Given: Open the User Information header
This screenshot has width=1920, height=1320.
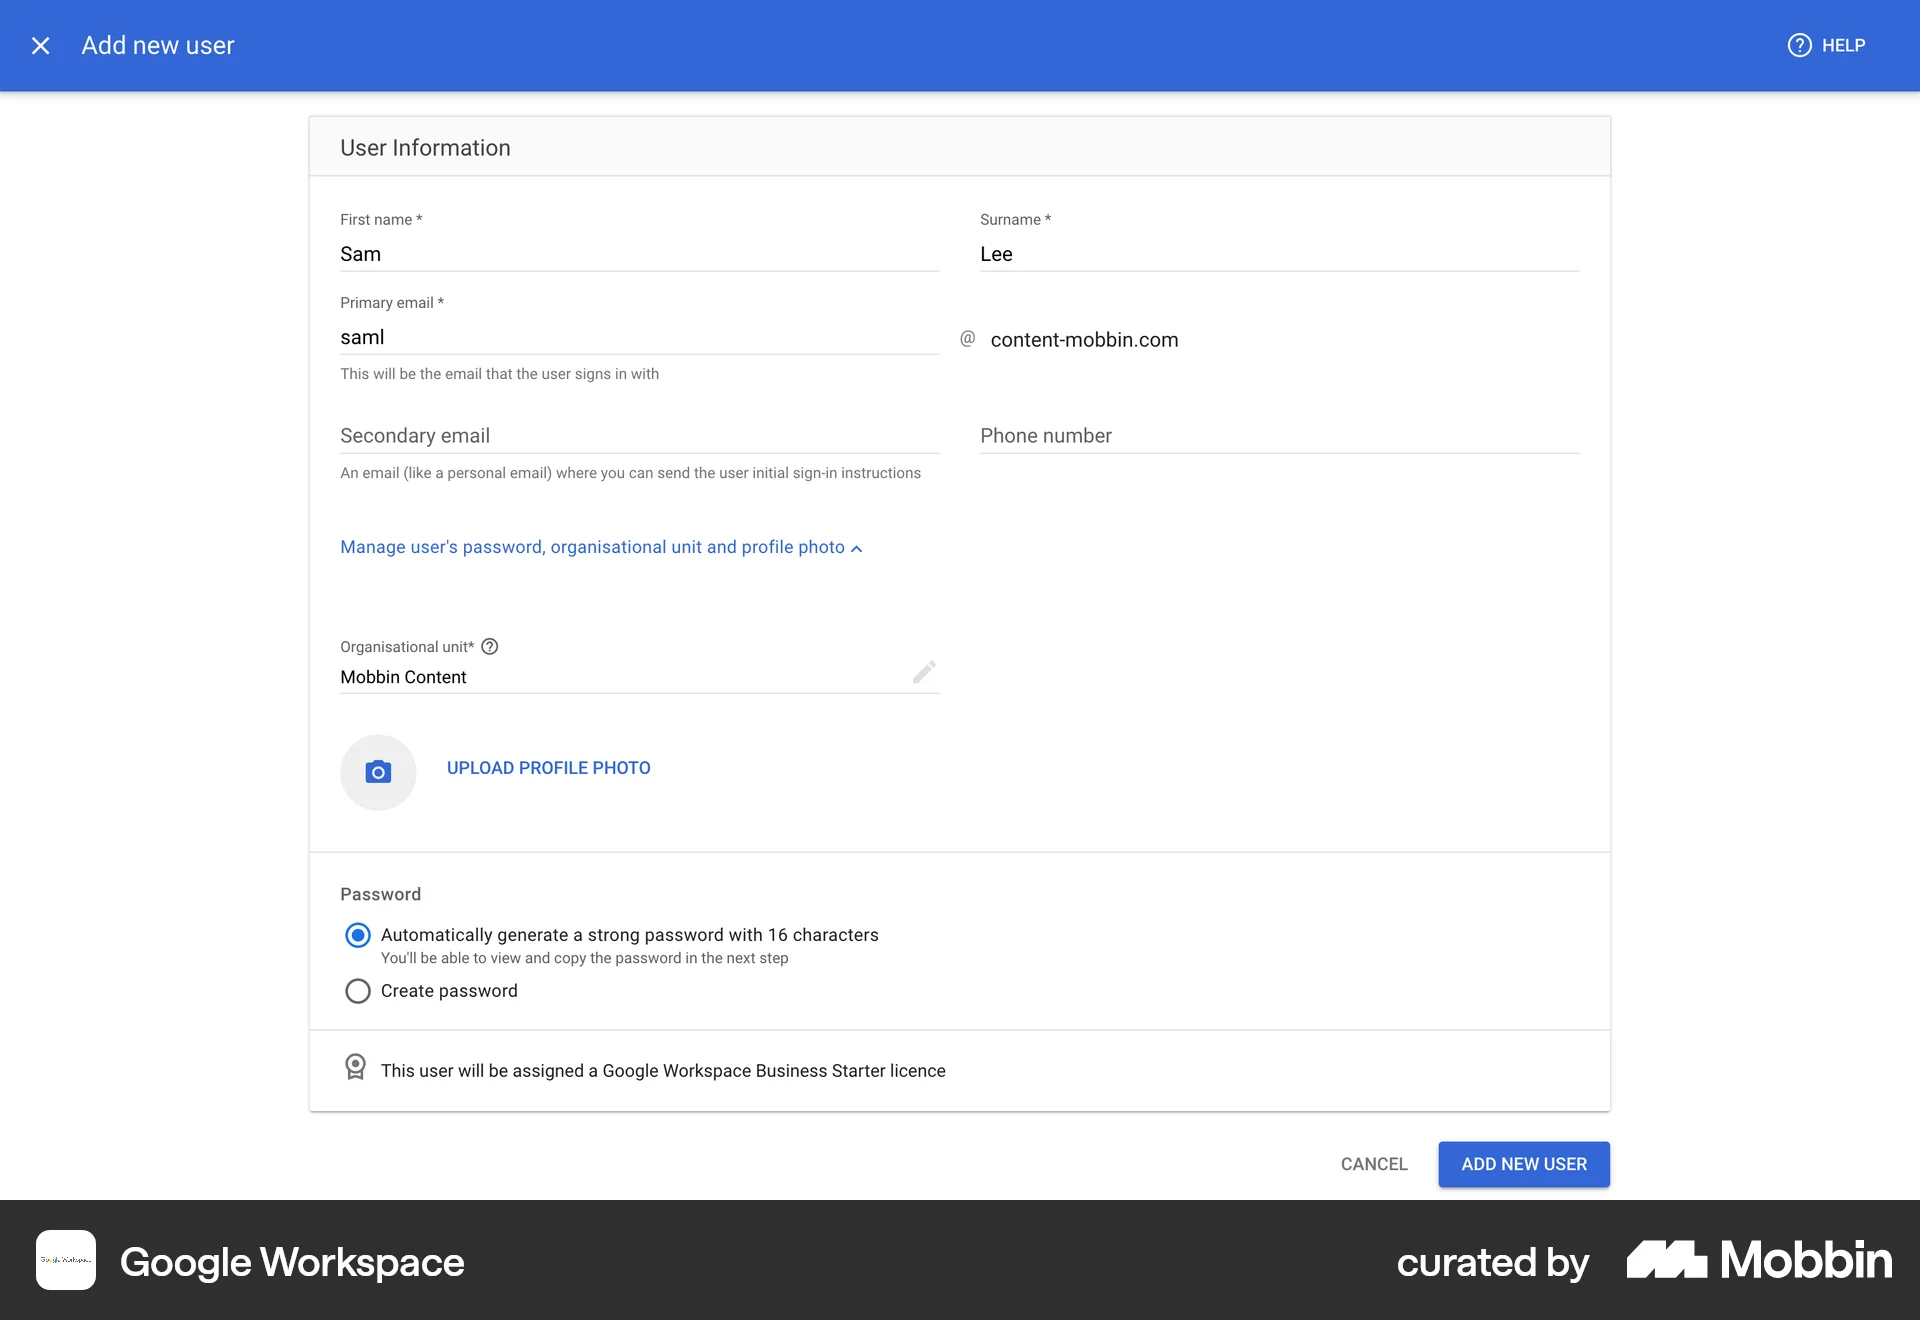Looking at the screenshot, I should coord(425,147).
